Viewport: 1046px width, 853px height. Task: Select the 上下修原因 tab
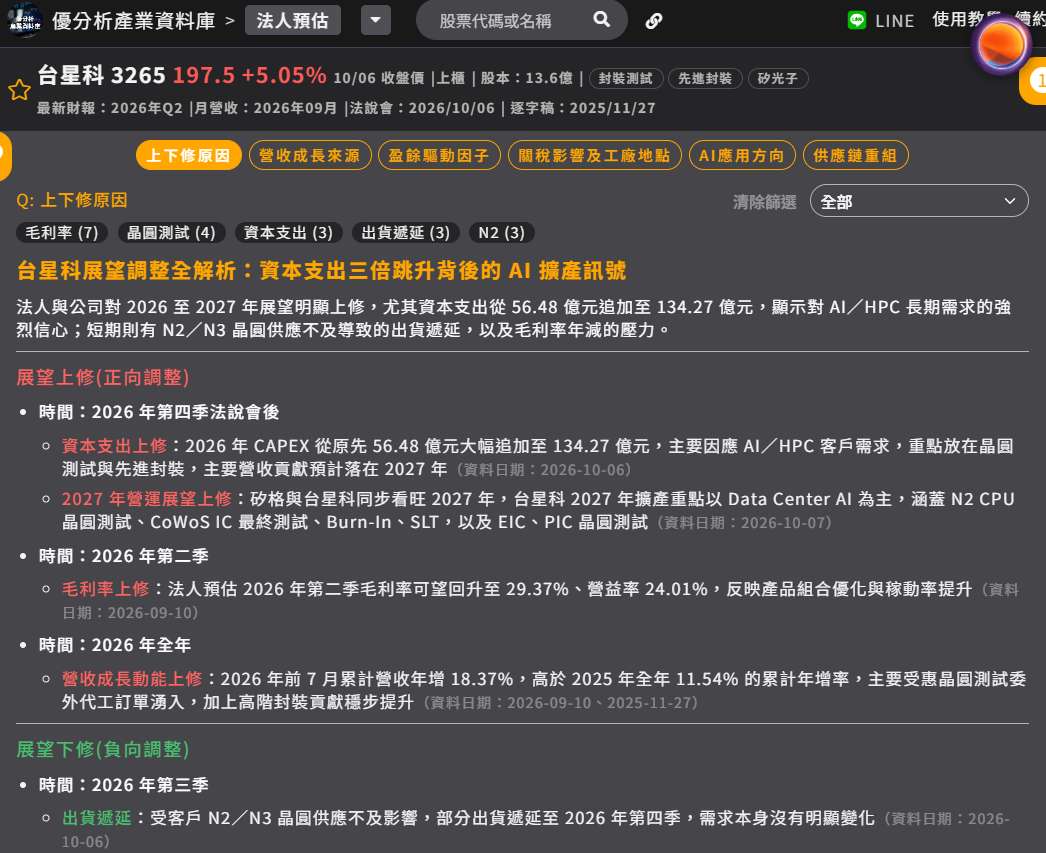coord(189,155)
